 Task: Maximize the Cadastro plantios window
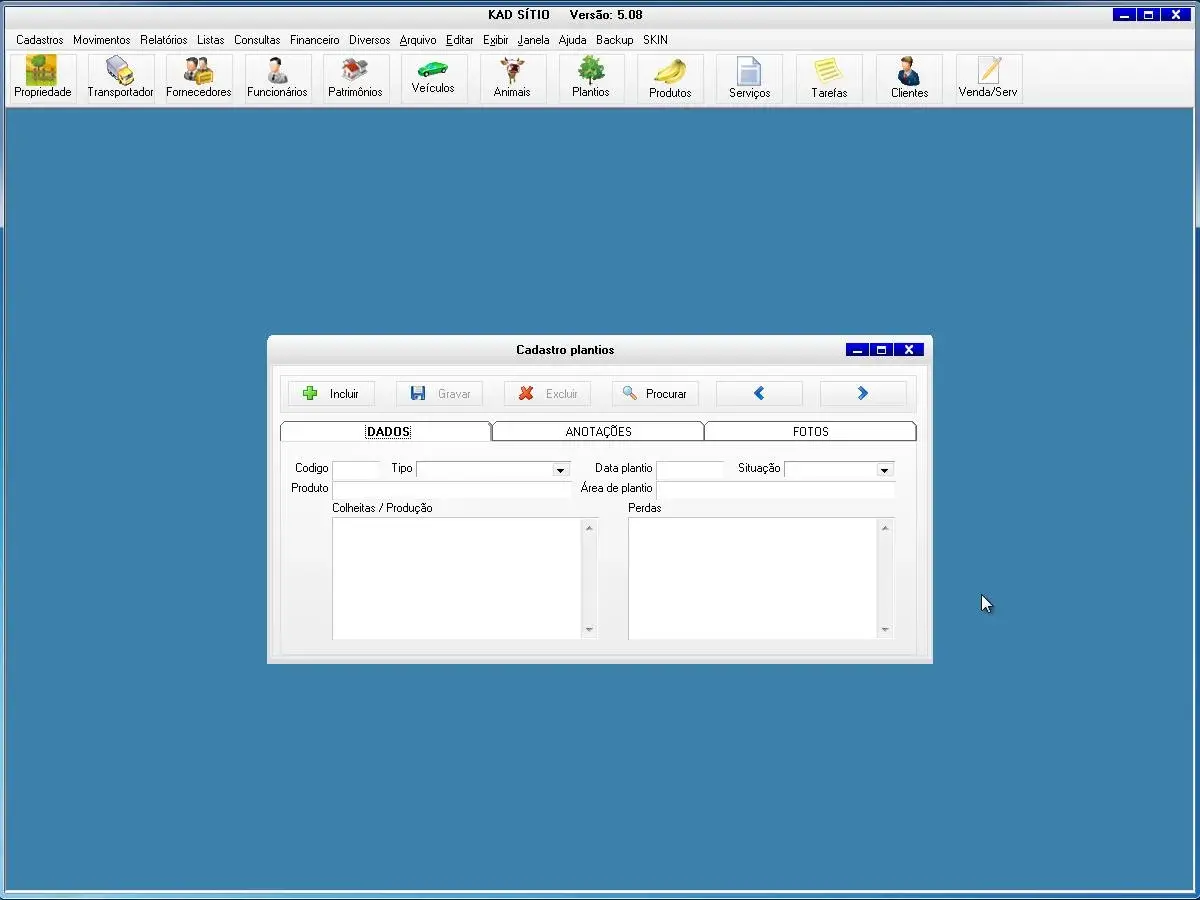click(x=881, y=350)
